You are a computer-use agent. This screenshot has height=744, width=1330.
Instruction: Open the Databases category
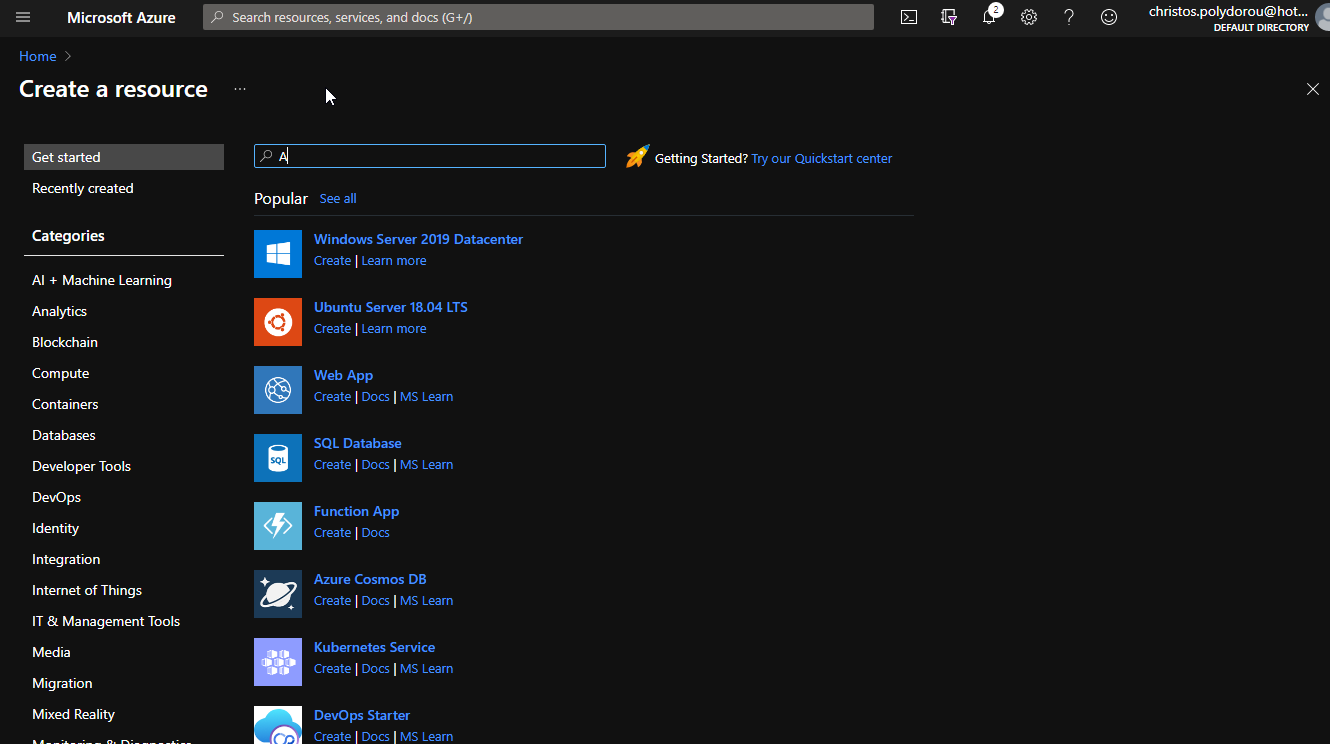click(x=64, y=435)
